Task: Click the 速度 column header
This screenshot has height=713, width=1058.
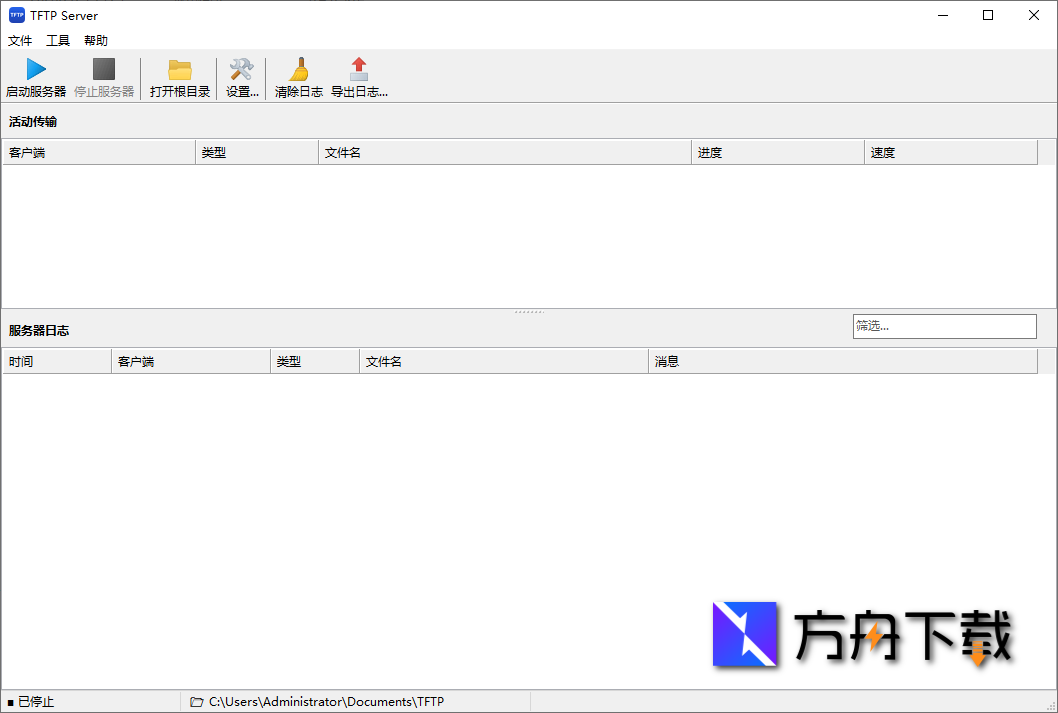Action: click(x=949, y=151)
